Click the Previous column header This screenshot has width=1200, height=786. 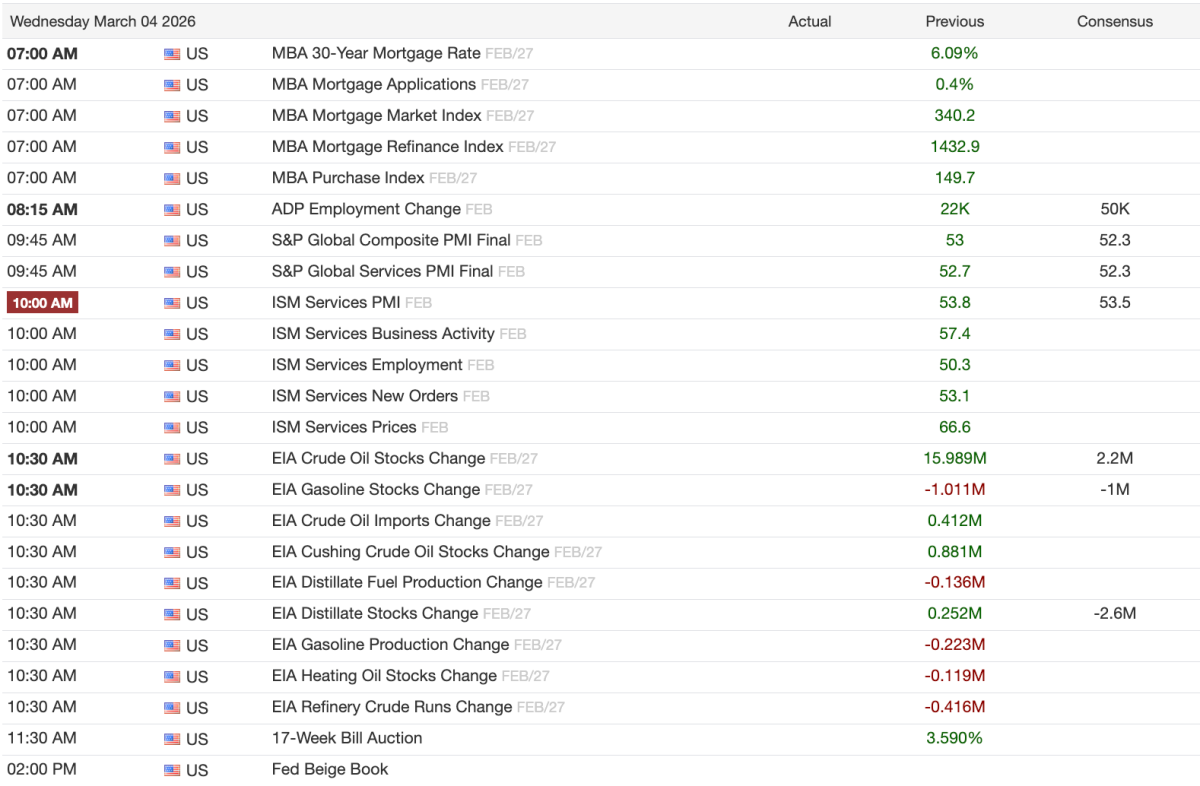[954, 21]
